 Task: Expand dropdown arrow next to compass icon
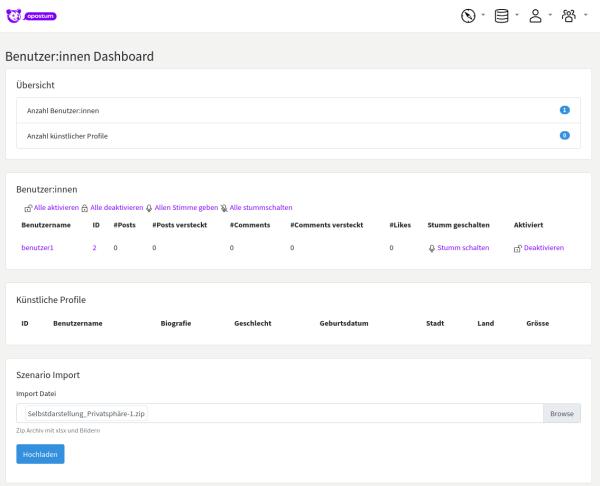point(483,15)
